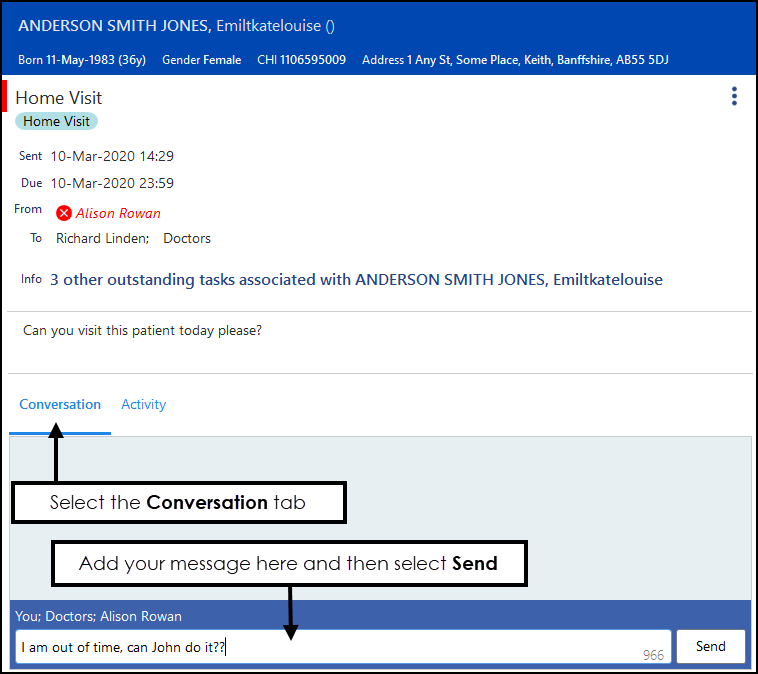Click the Sent date 10-Mar-2020 14:29
Image resolution: width=758 pixels, height=674 pixels.
(x=112, y=156)
